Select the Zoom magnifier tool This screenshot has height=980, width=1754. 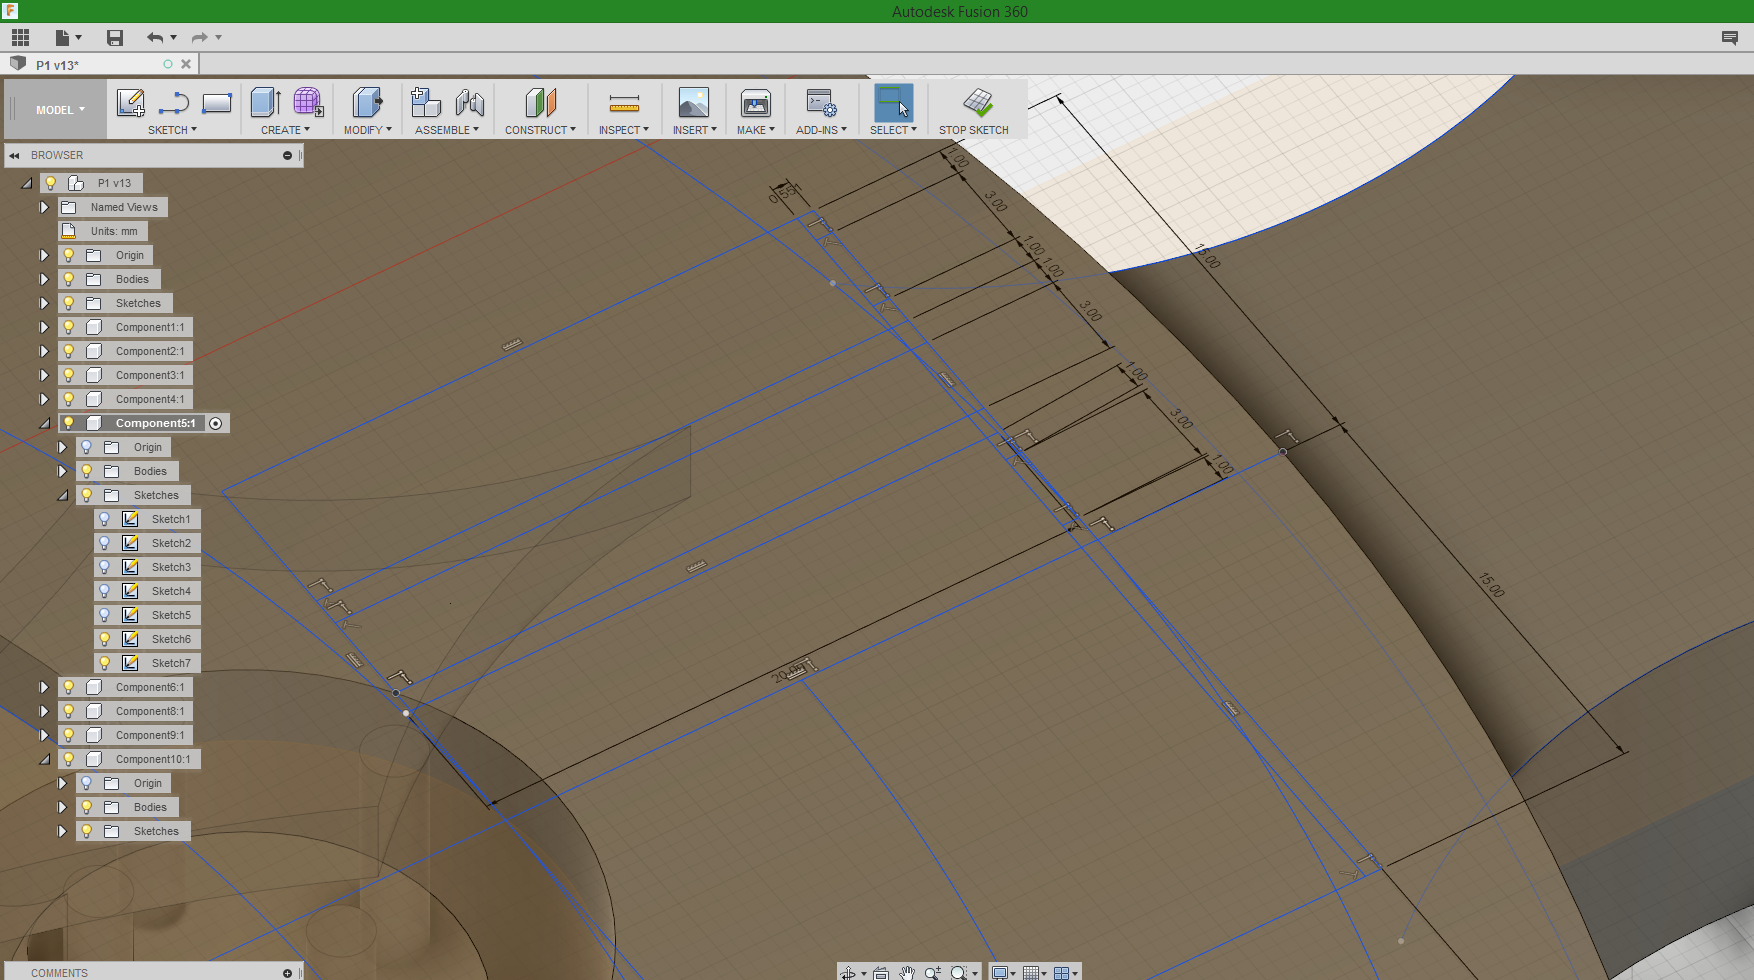pos(933,972)
